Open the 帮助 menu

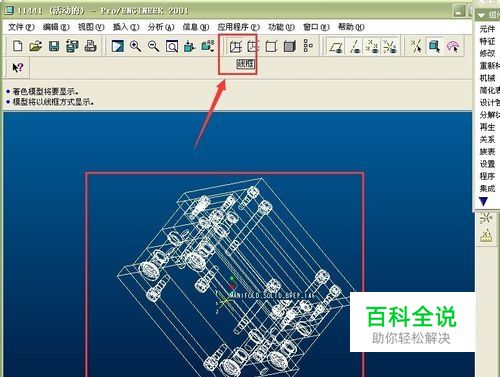point(351,27)
